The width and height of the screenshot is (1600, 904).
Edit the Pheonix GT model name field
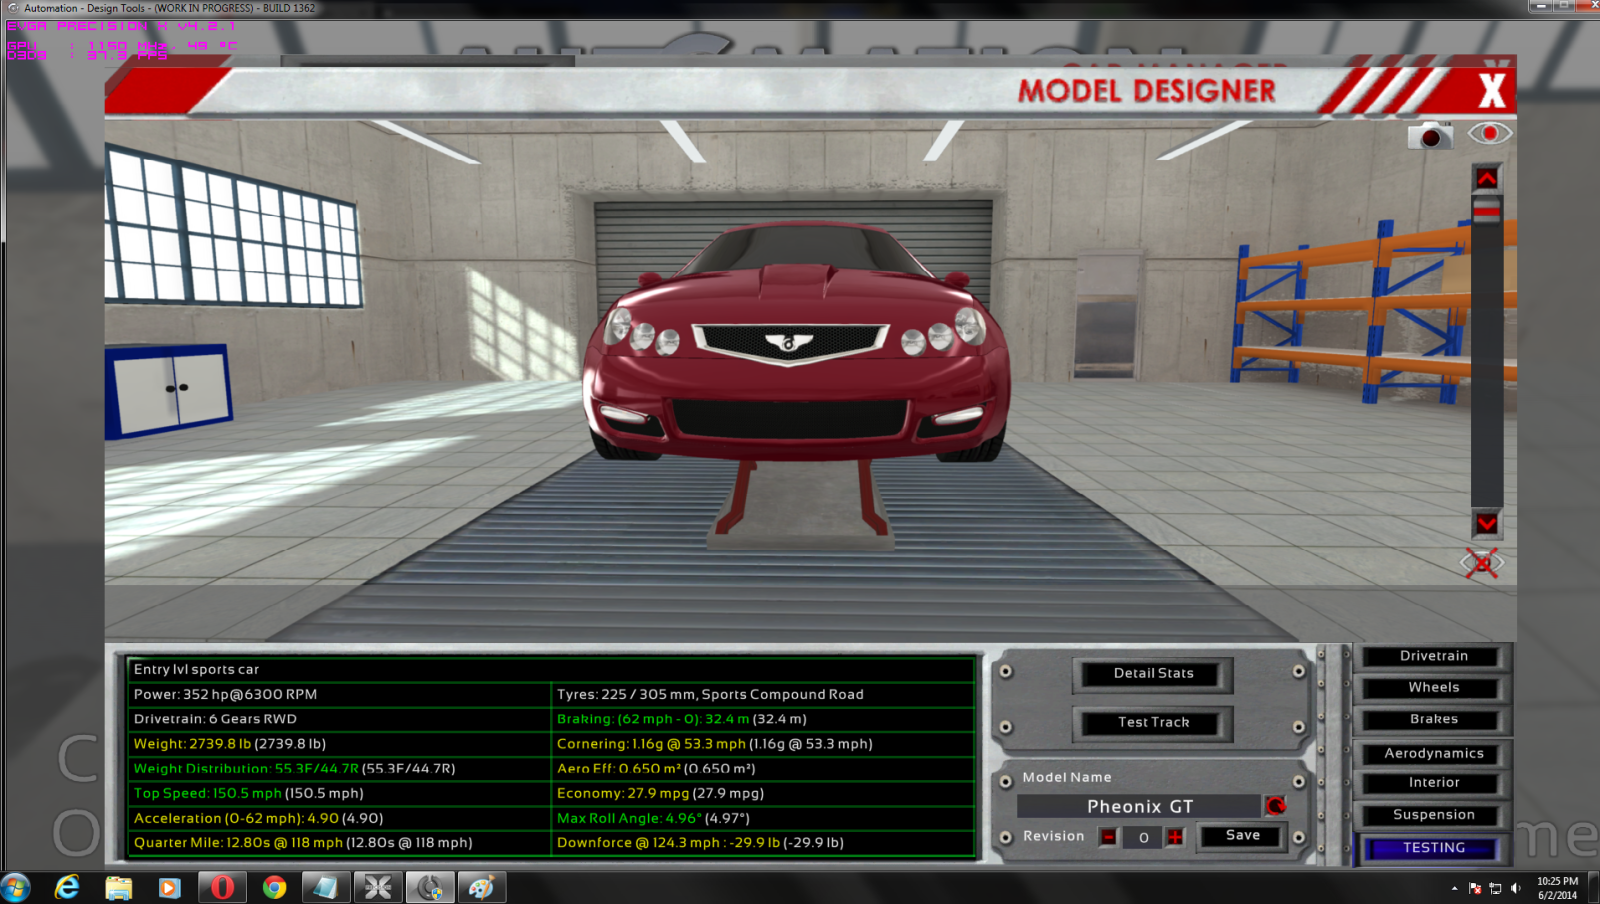pyautogui.click(x=1139, y=806)
